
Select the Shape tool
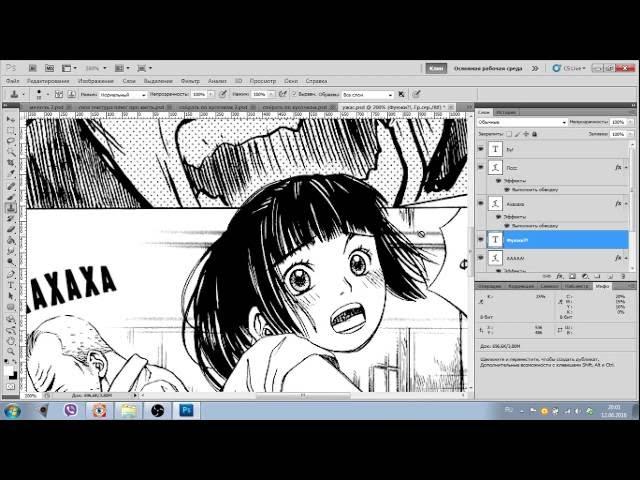pyautogui.click(x=11, y=307)
